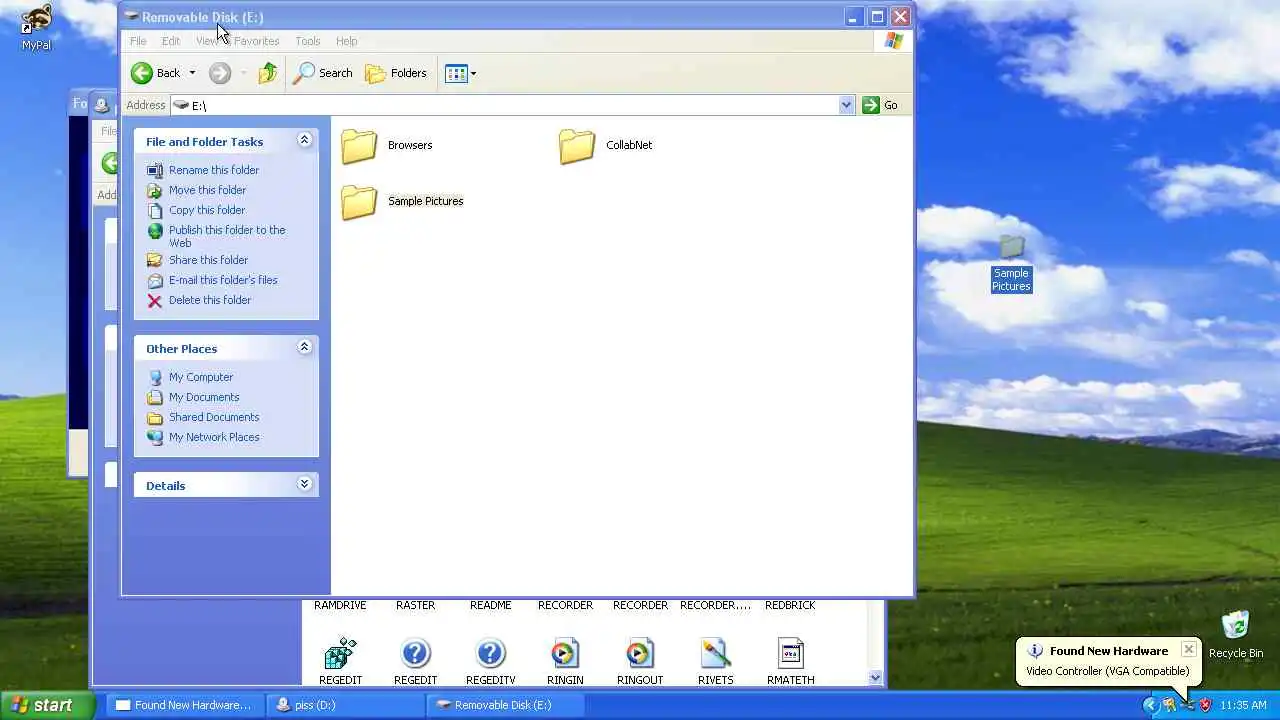
Task: Select REGEDITV help file in background window
Action: tap(490, 654)
